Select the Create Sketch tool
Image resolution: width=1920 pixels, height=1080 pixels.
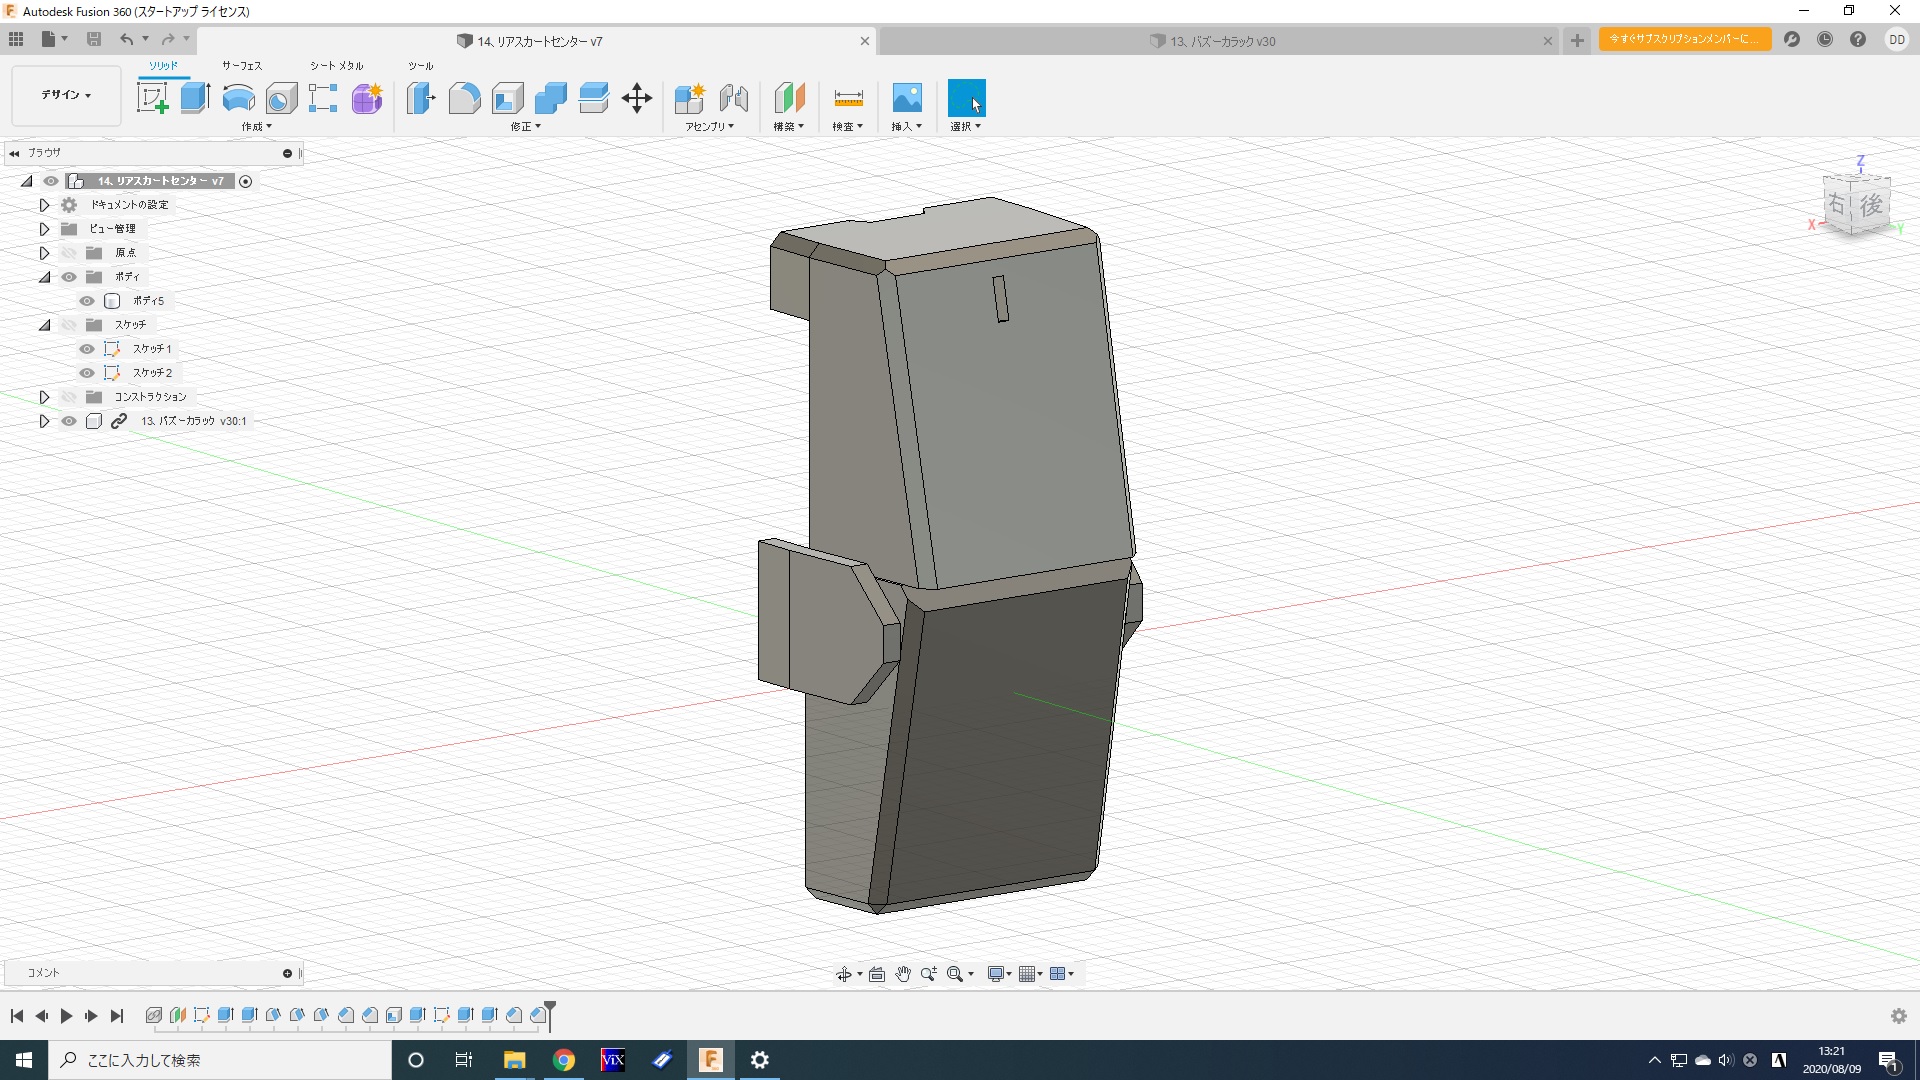coord(152,98)
